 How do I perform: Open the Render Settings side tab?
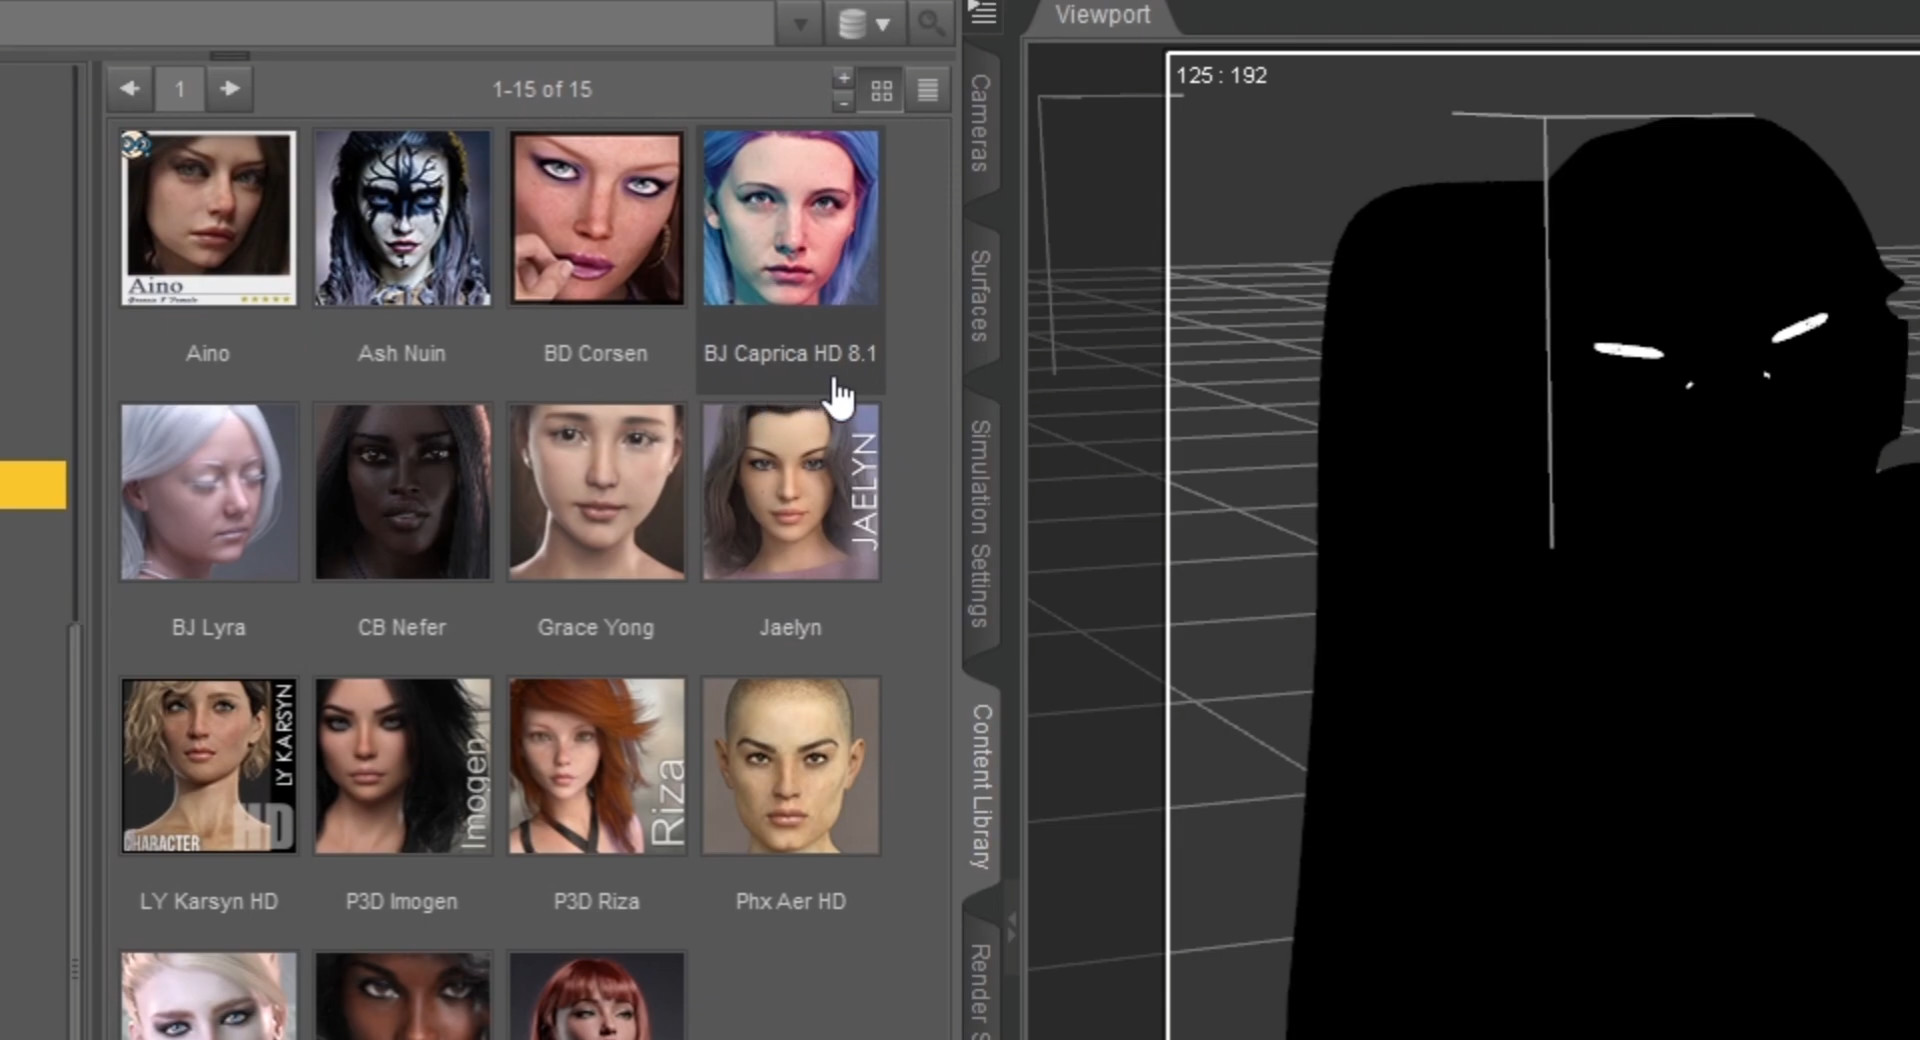click(980, 985)
